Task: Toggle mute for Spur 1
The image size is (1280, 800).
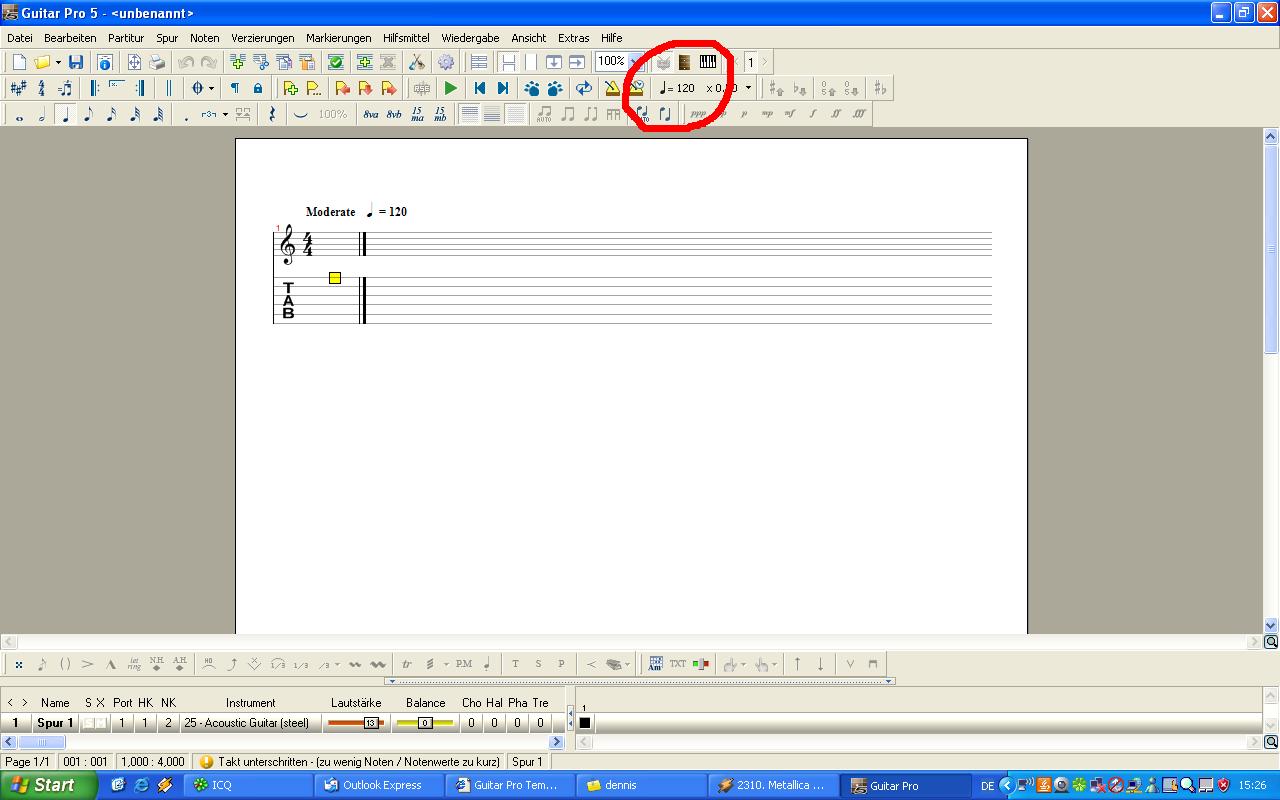Action: [100, 723]
